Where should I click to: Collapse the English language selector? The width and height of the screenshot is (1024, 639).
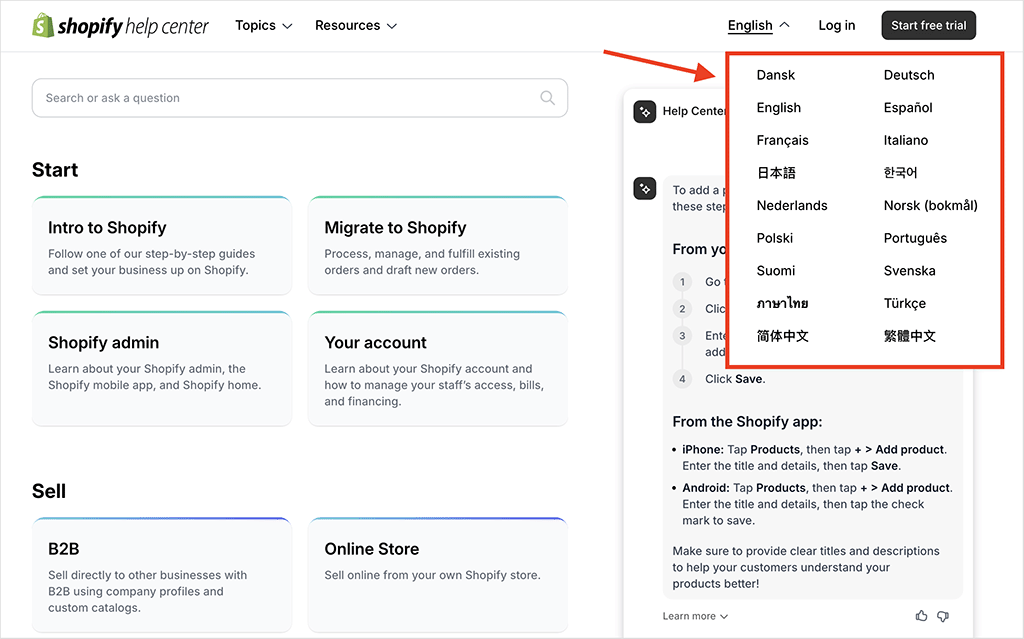758,25
